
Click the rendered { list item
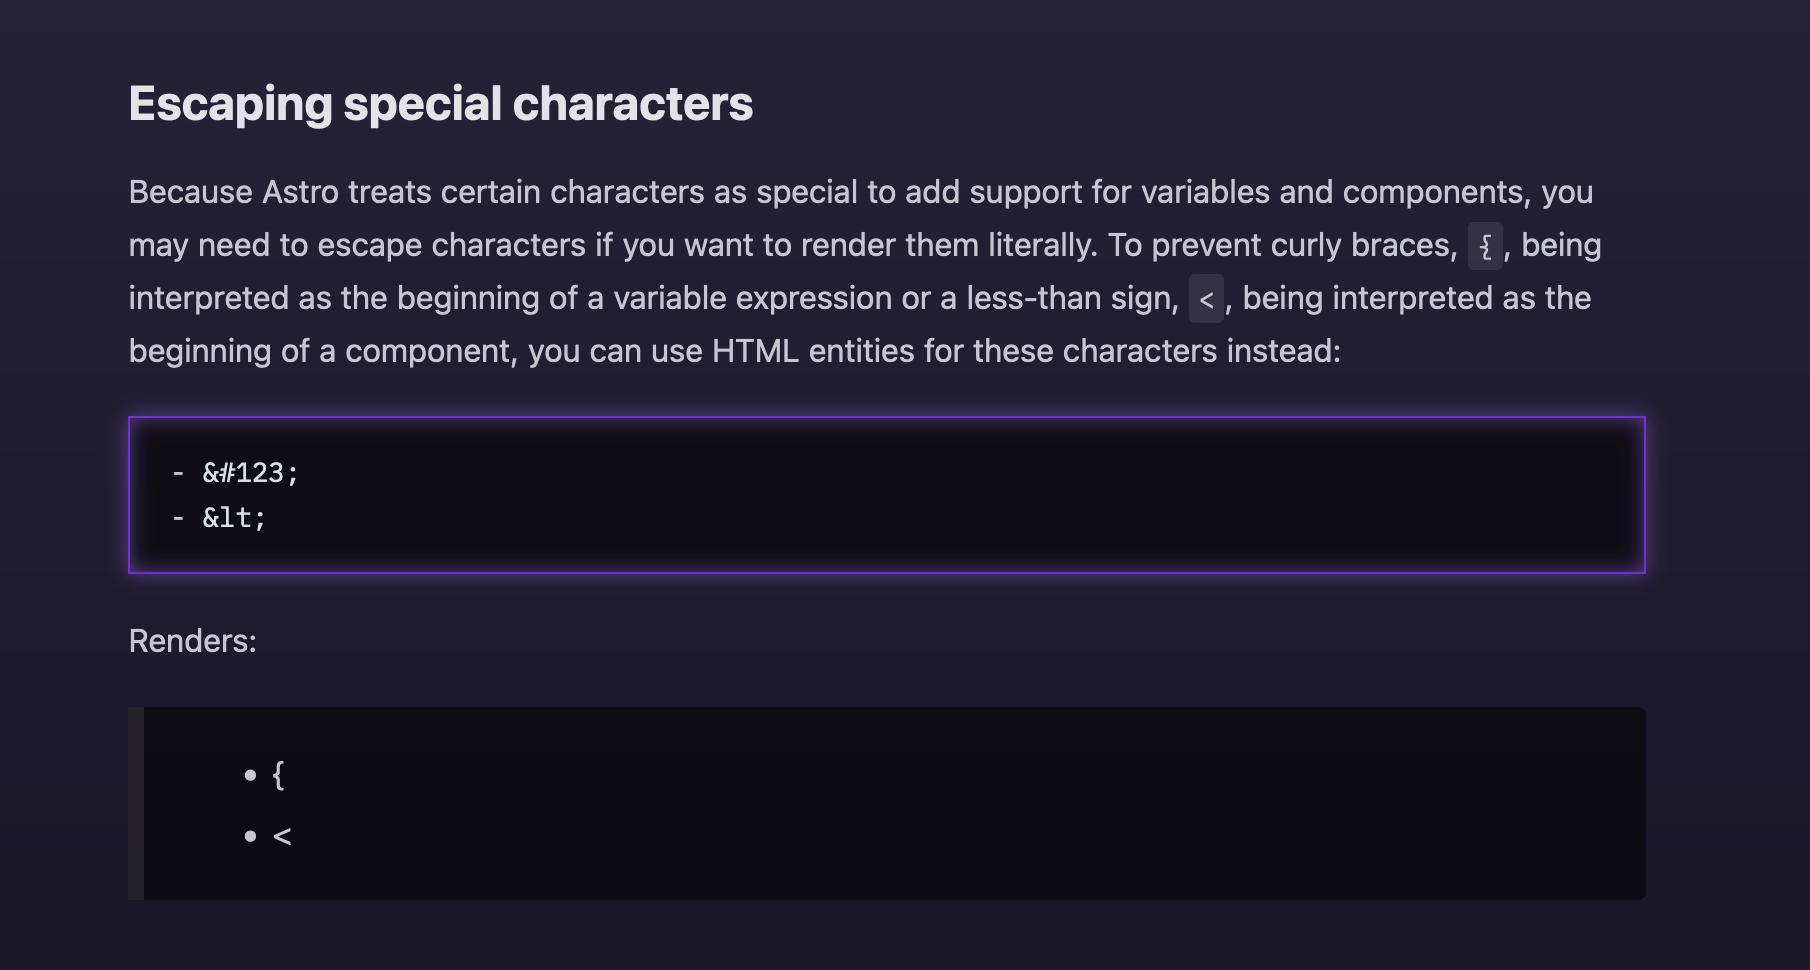(278, 775)
